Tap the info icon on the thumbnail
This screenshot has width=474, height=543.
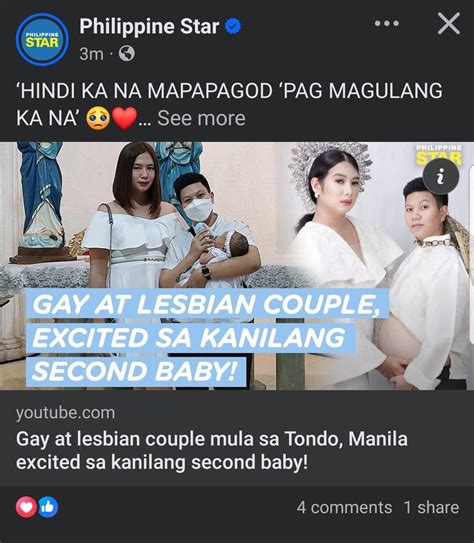441,177
